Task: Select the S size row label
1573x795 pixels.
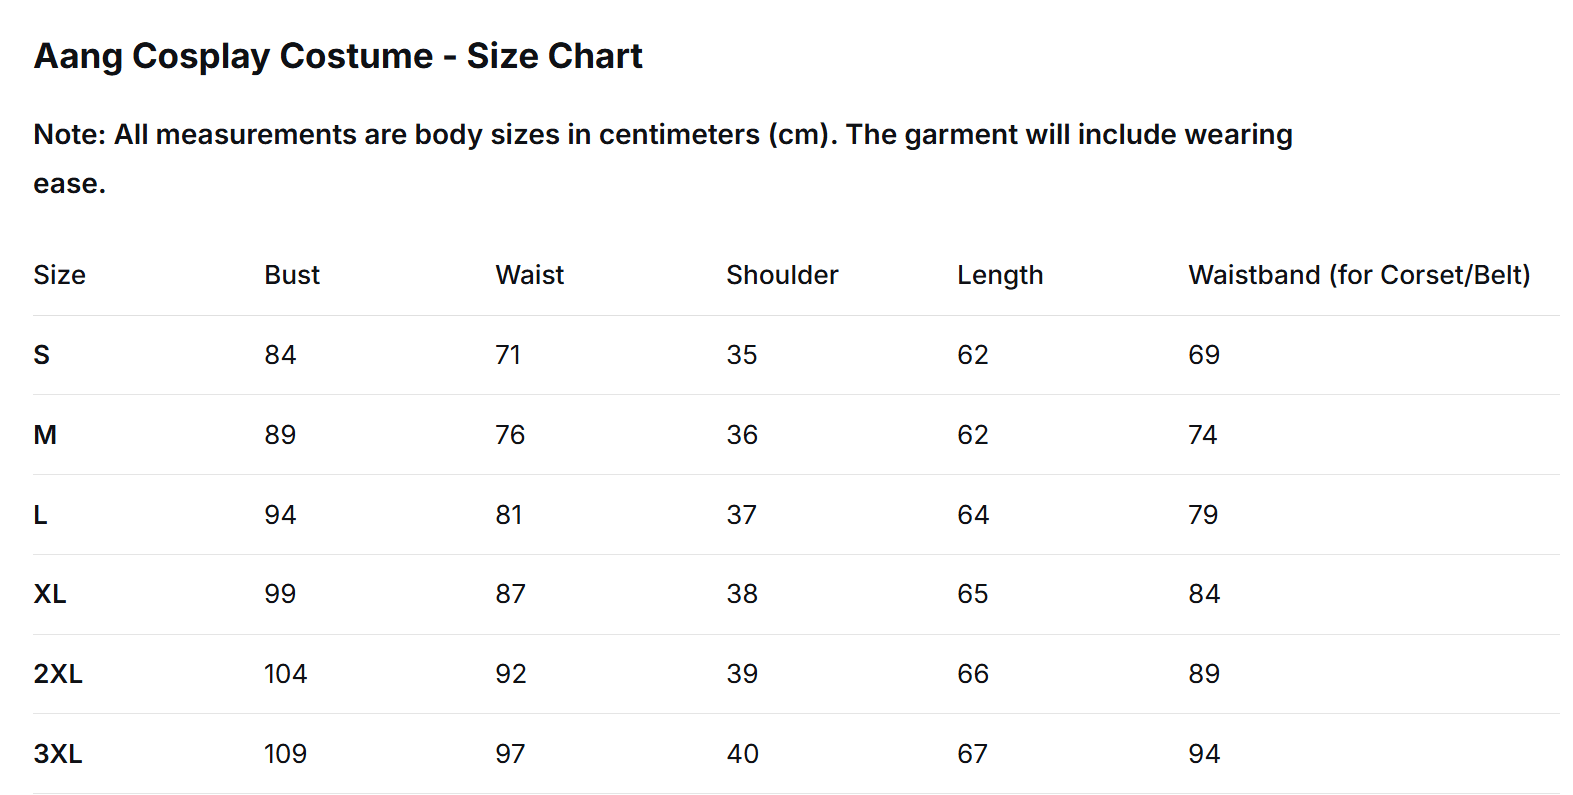Action: tap(42, 355)
